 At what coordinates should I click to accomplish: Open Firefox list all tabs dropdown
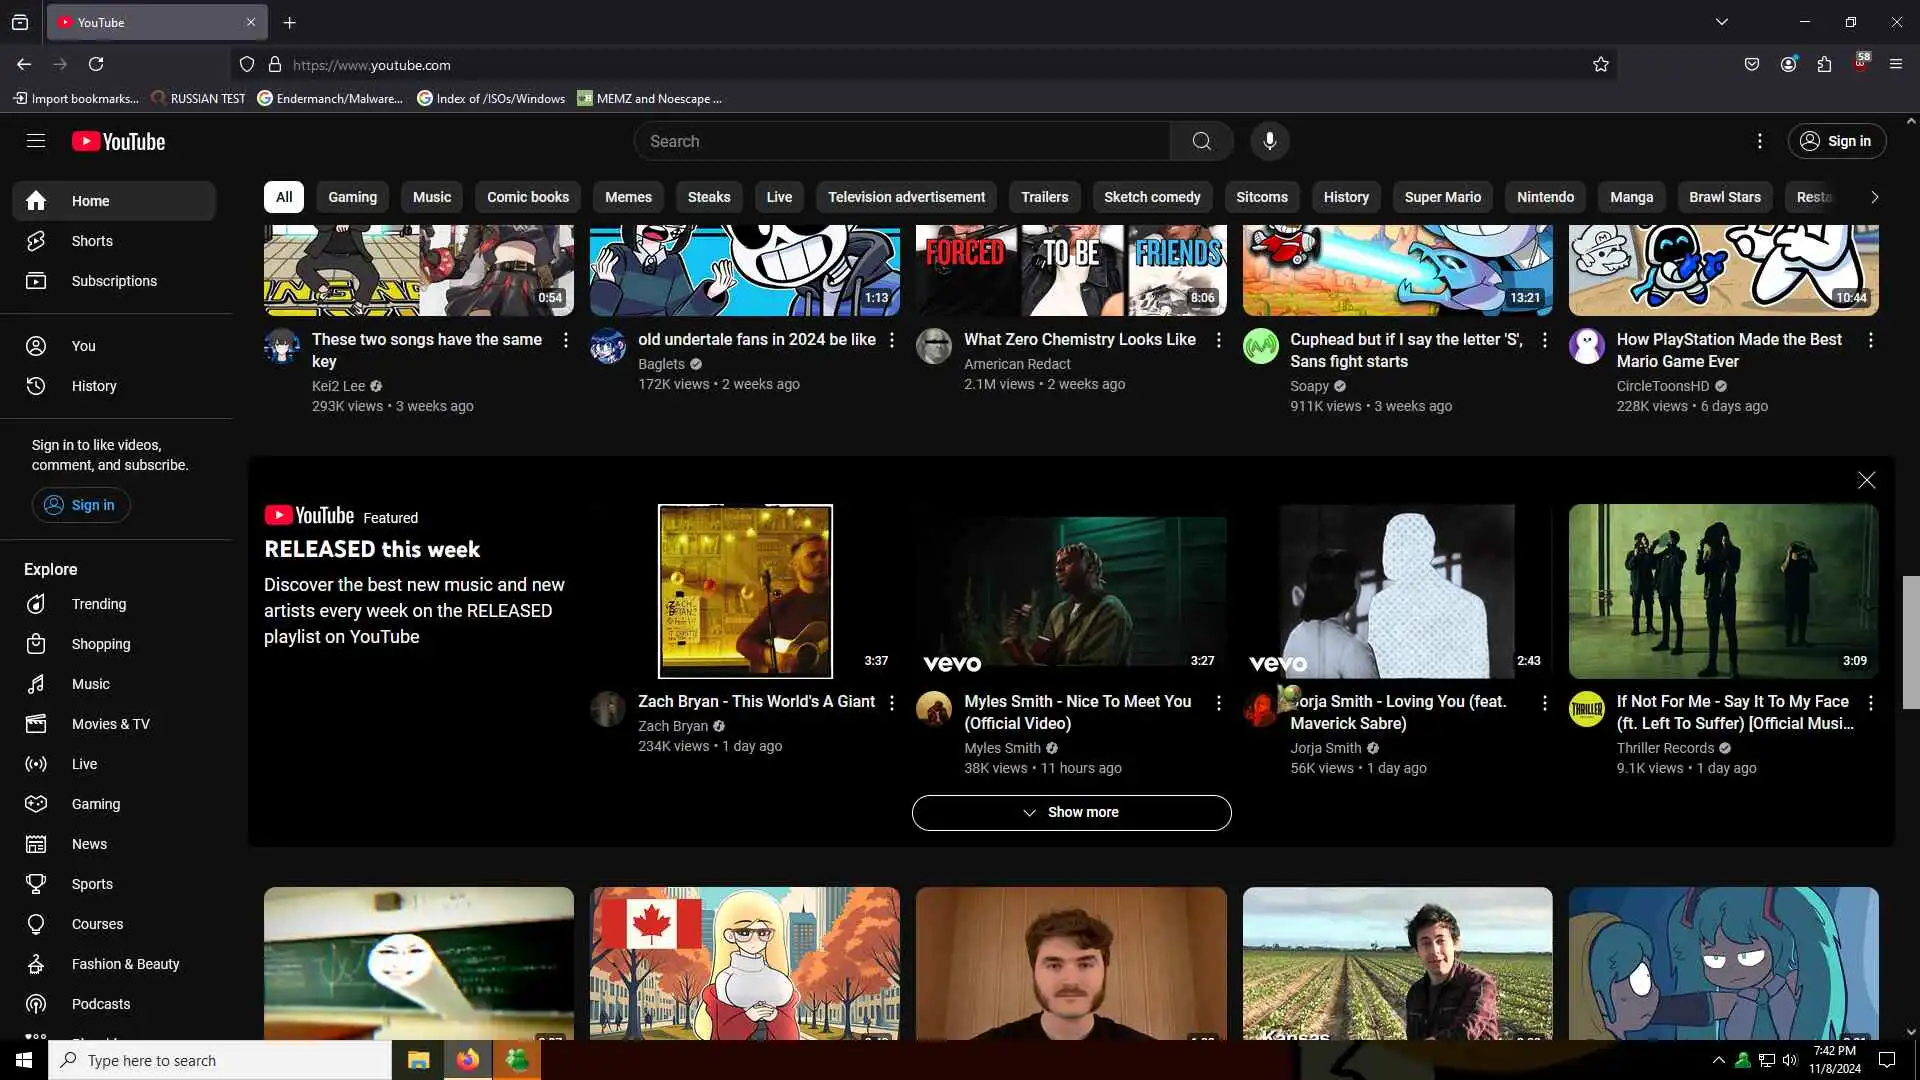1722,22
